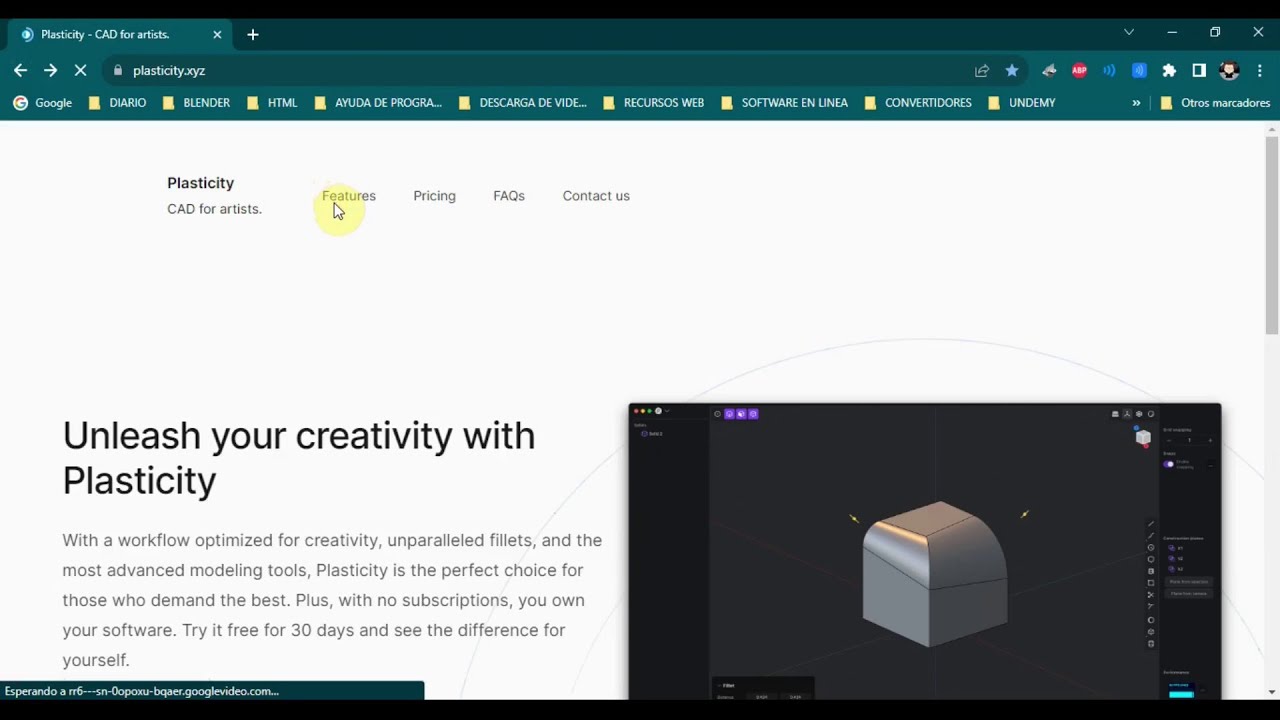Toggle the bookmark star for this page
The width and height of the screenshot is (1280, 720).
(x=1012, y=70)
